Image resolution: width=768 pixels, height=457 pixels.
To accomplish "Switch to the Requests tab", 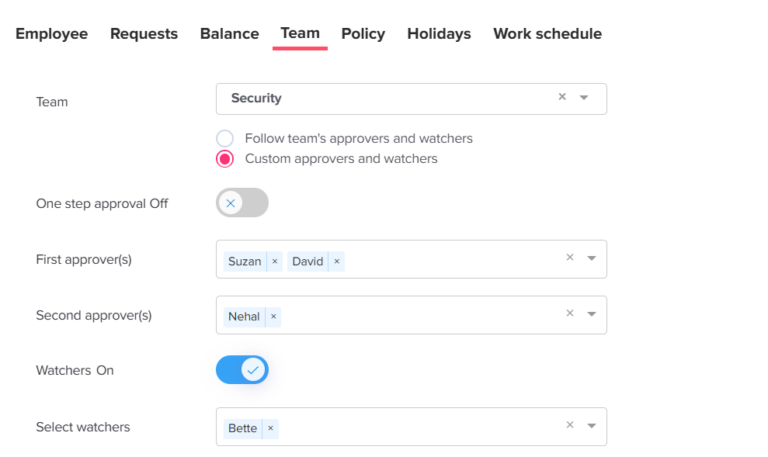I will [x=144, y=34].
